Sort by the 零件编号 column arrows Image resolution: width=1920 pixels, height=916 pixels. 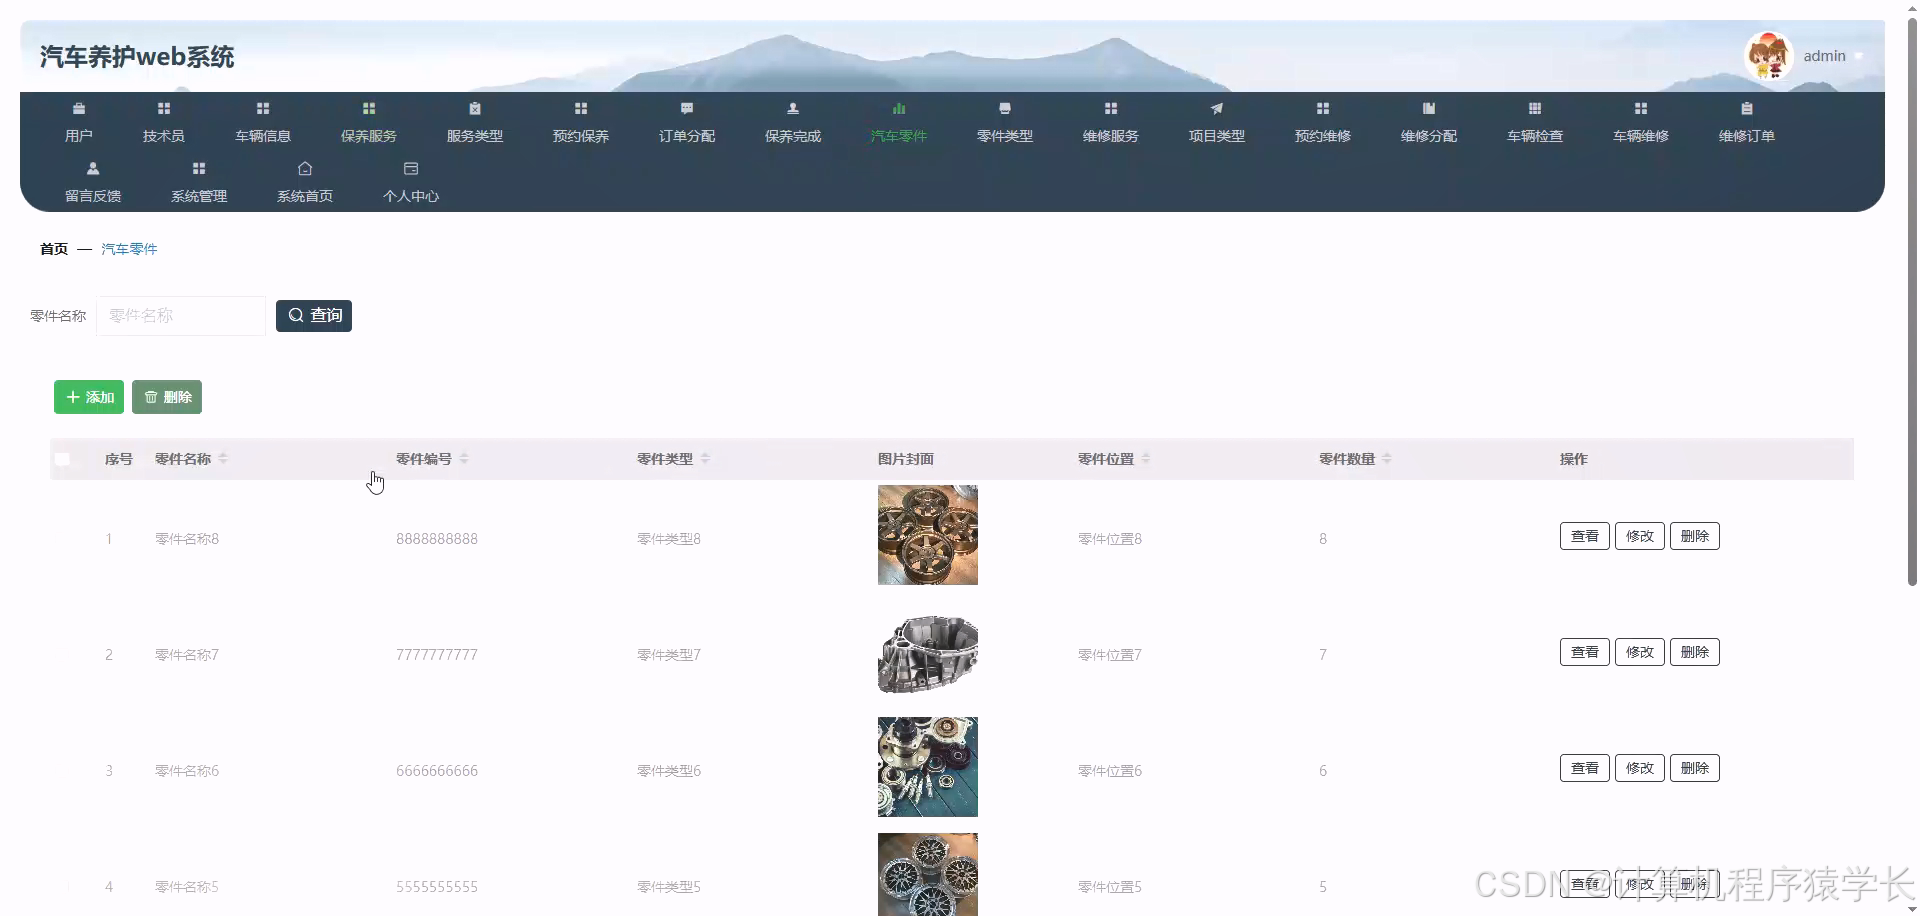tap(464, 458)
